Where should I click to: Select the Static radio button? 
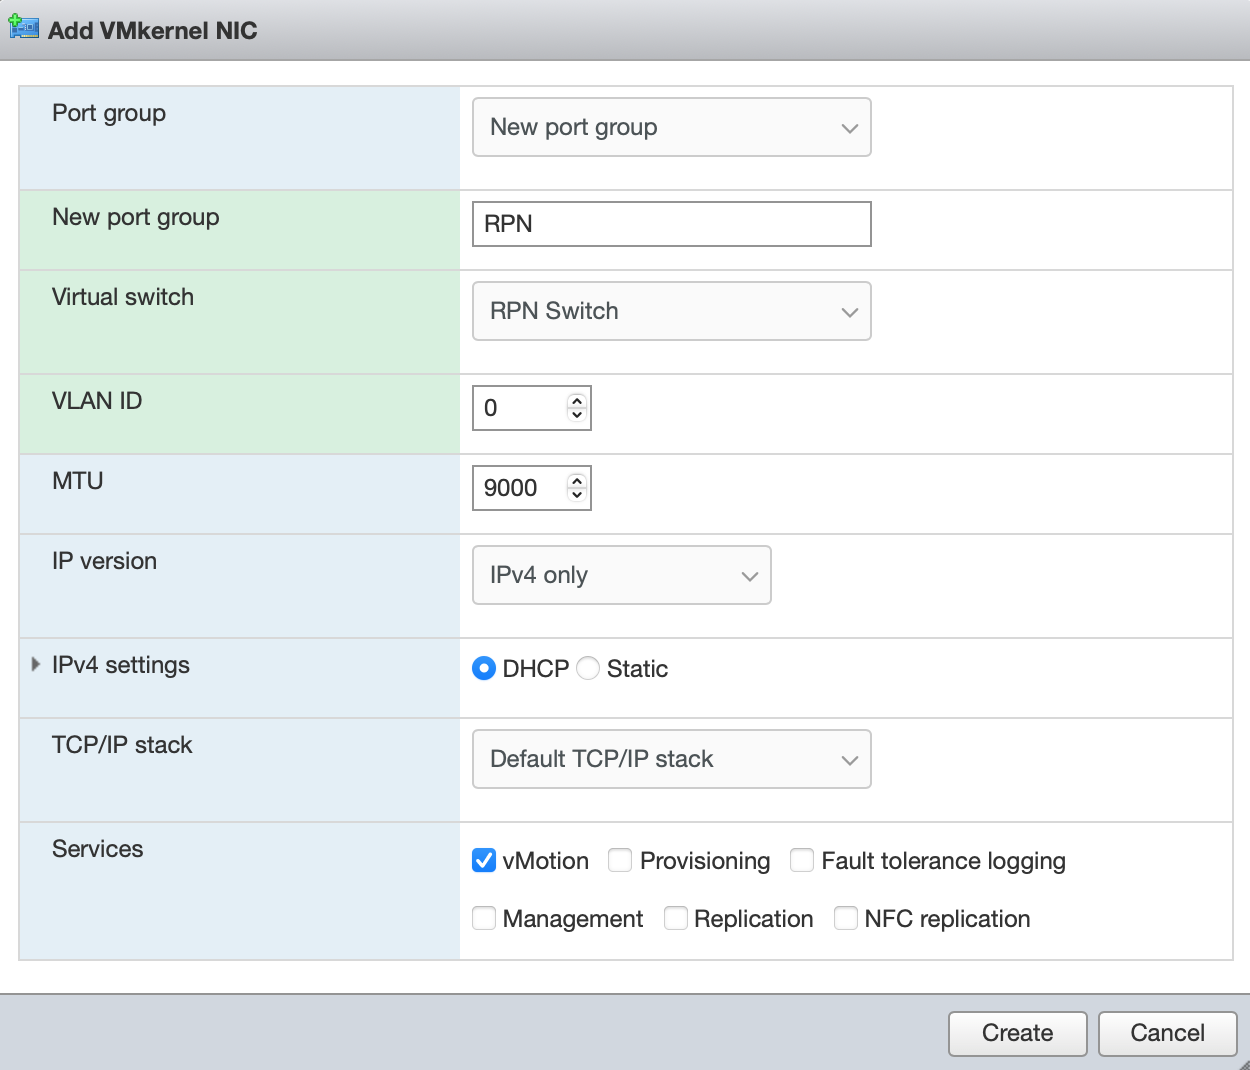[x=588, y=668]
